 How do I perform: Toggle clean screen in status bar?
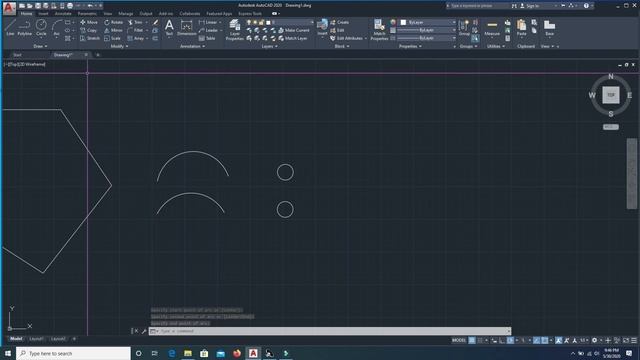coord(626,340)
